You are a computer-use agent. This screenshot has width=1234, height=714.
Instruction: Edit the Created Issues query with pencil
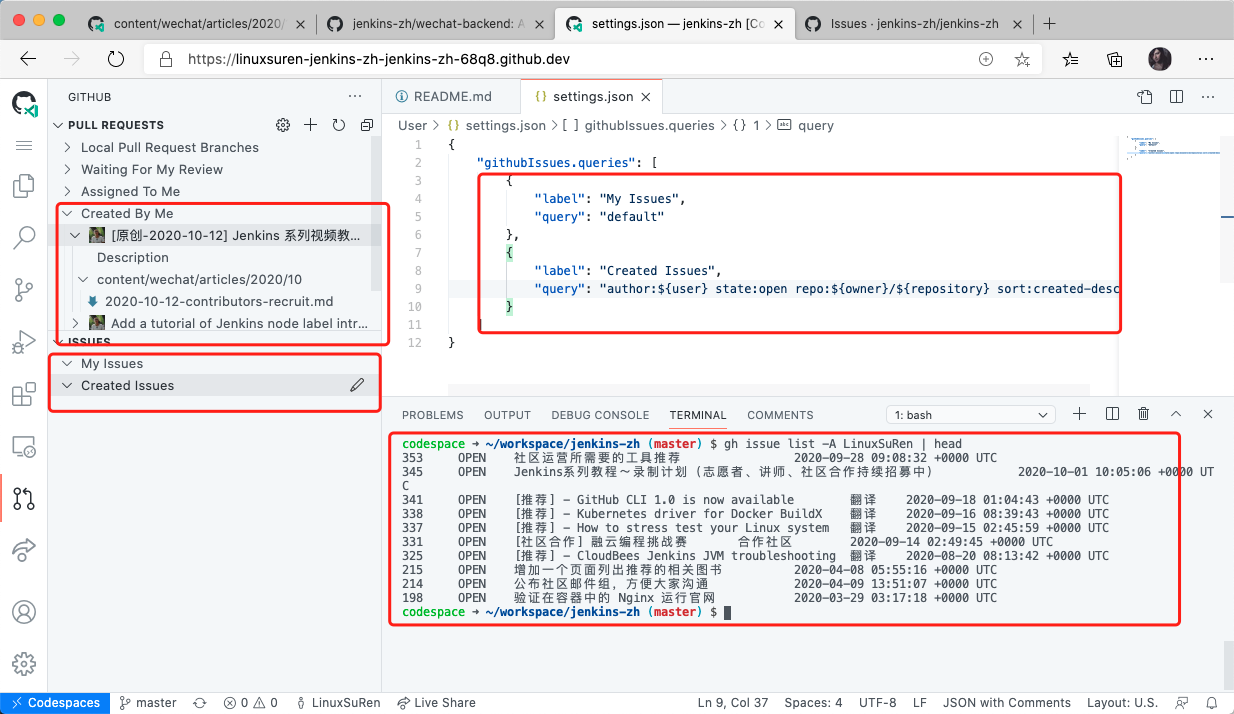[357, 385]
